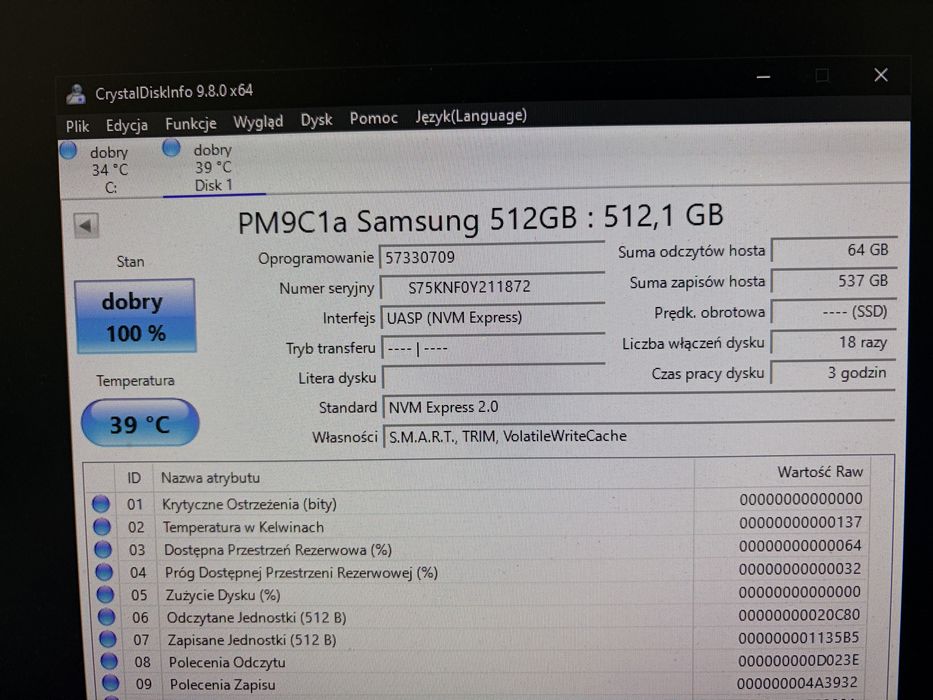Screen dimensions: 933x700
Task: Select the Temperatura w Kelwinach attribute
Action: [243, 527]
